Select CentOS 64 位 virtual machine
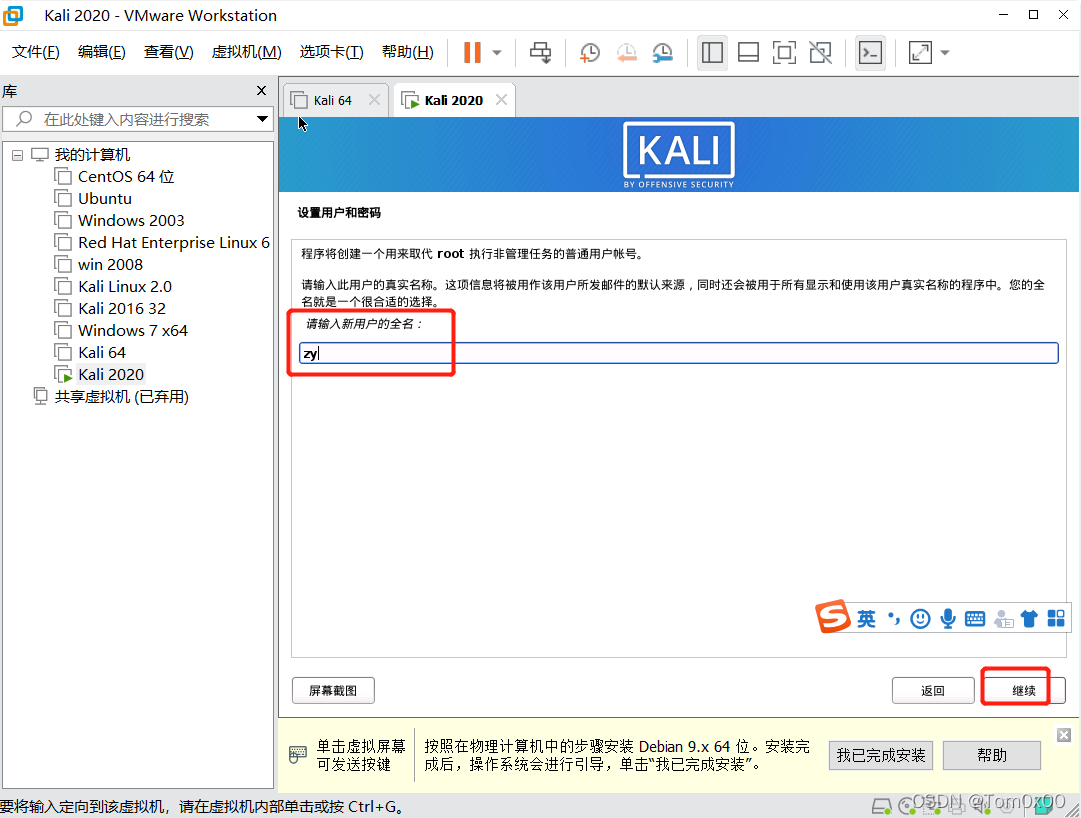 (x=125, y=176)
